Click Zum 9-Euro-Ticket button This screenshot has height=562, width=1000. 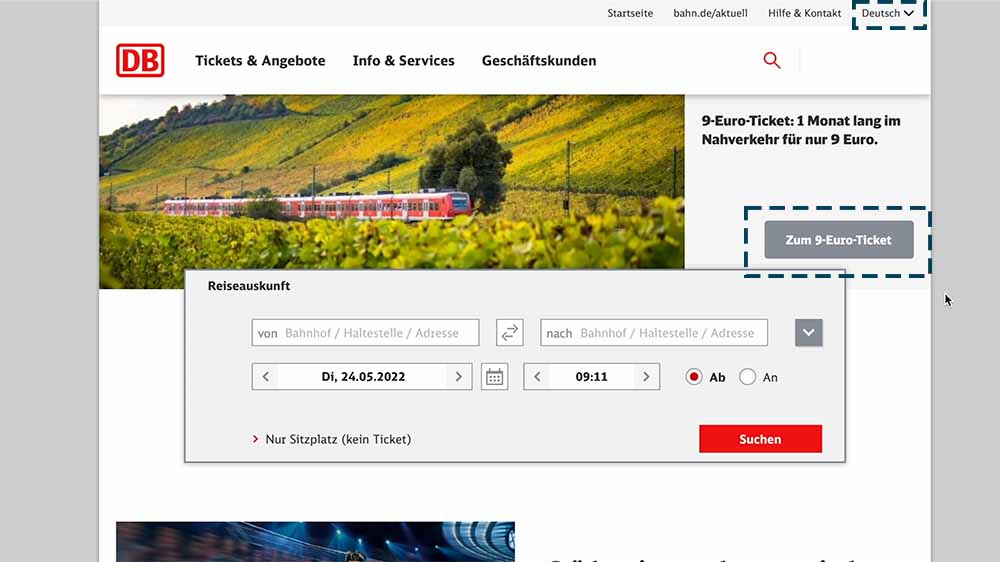839,240
